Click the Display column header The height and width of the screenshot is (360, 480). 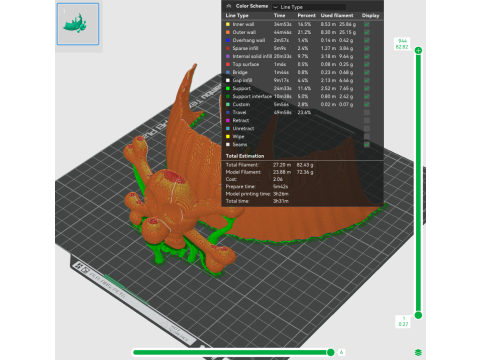click(x=370, y=16)
